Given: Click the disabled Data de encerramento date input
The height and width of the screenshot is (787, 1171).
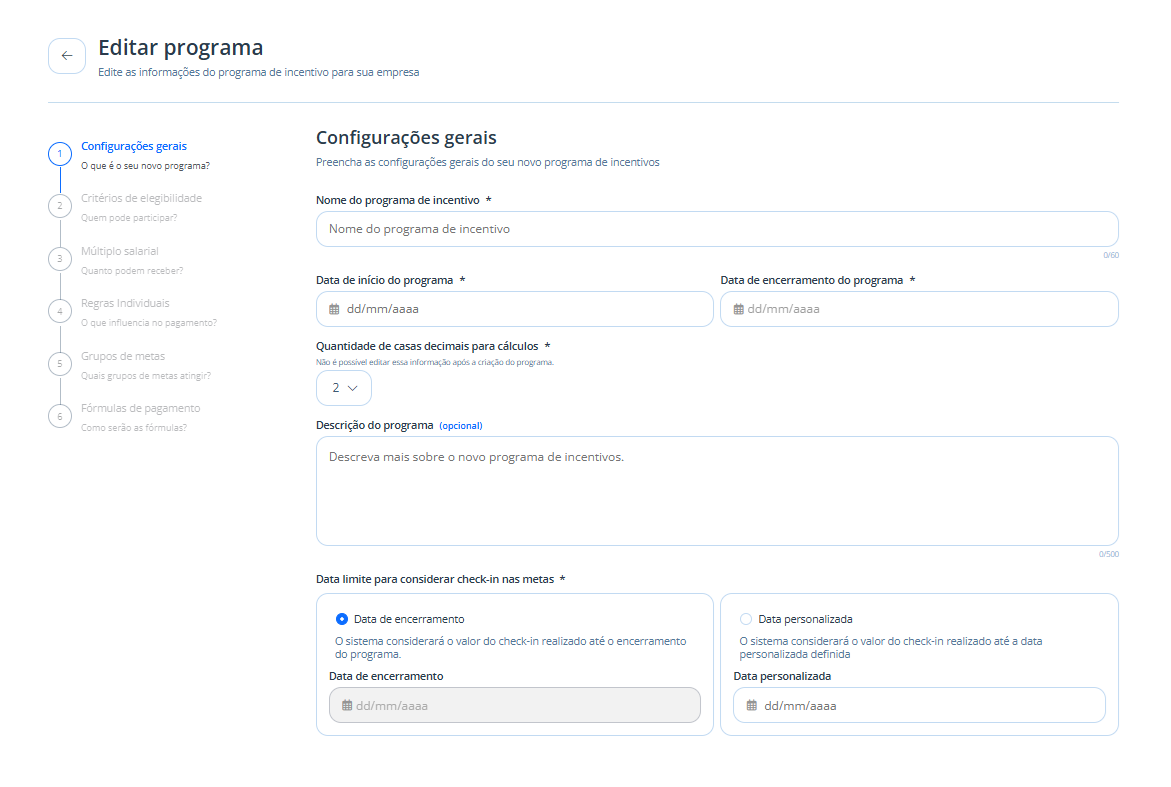Looking at the screenshot, I should tap(515, 706).
